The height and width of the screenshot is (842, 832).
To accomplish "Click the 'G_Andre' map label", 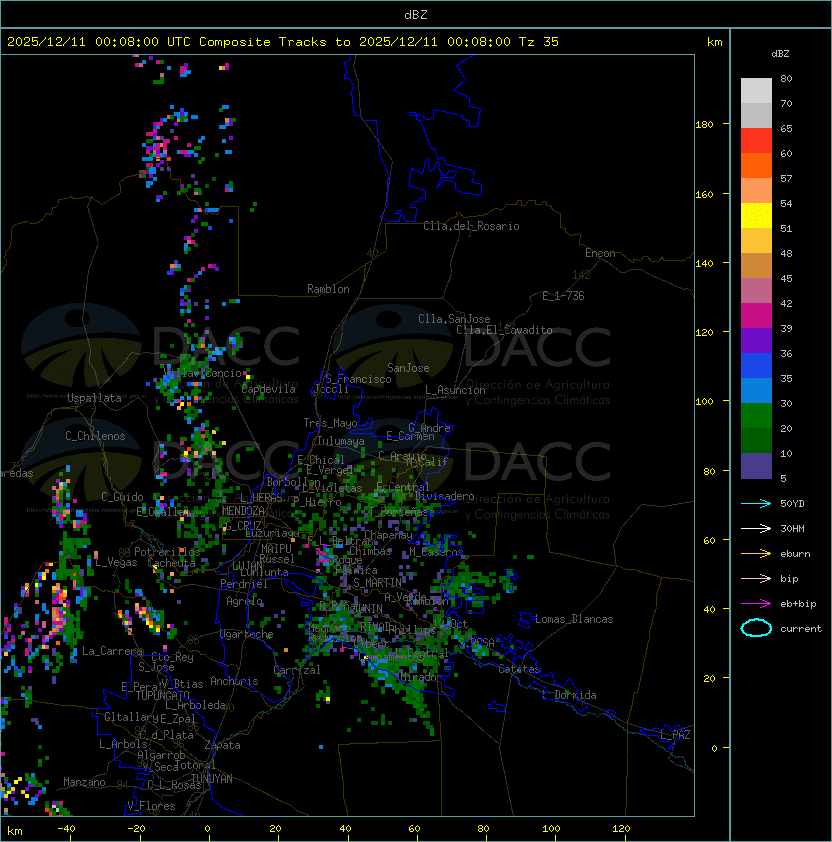I will (429, 428).
